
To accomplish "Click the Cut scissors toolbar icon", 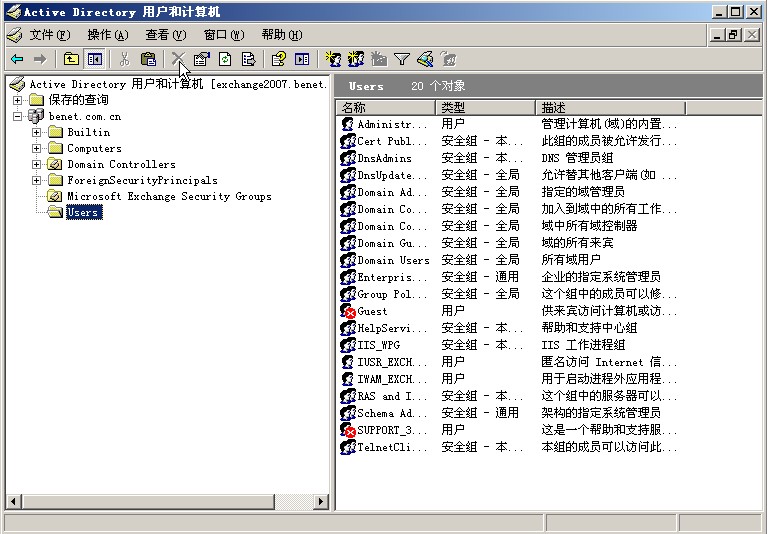I will tap(124, 60).
